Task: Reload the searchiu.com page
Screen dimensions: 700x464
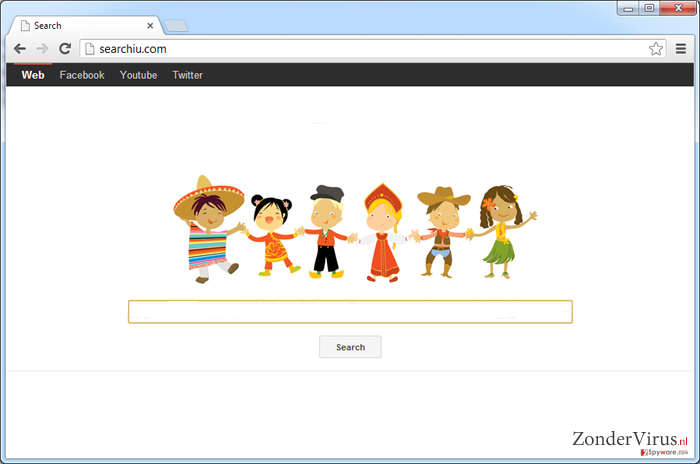Action: pyautogui.click(x=65, y=49)
